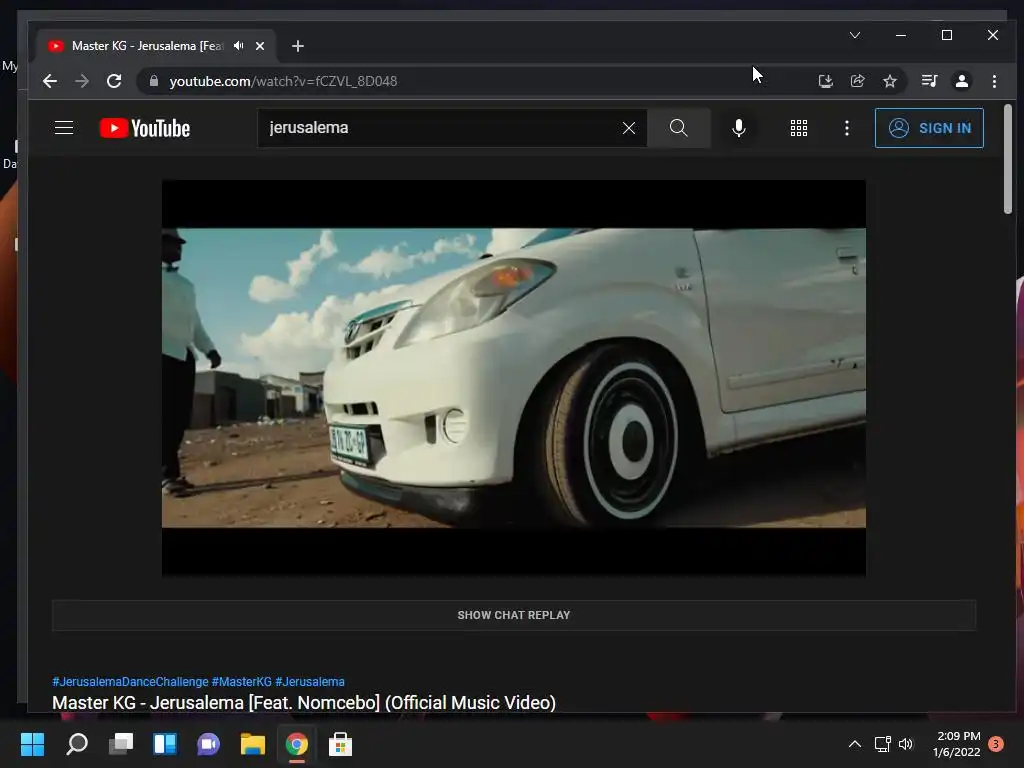The image size is (1024, 768).
Task: Open Windows taskbar search
Action: [77, 744]
